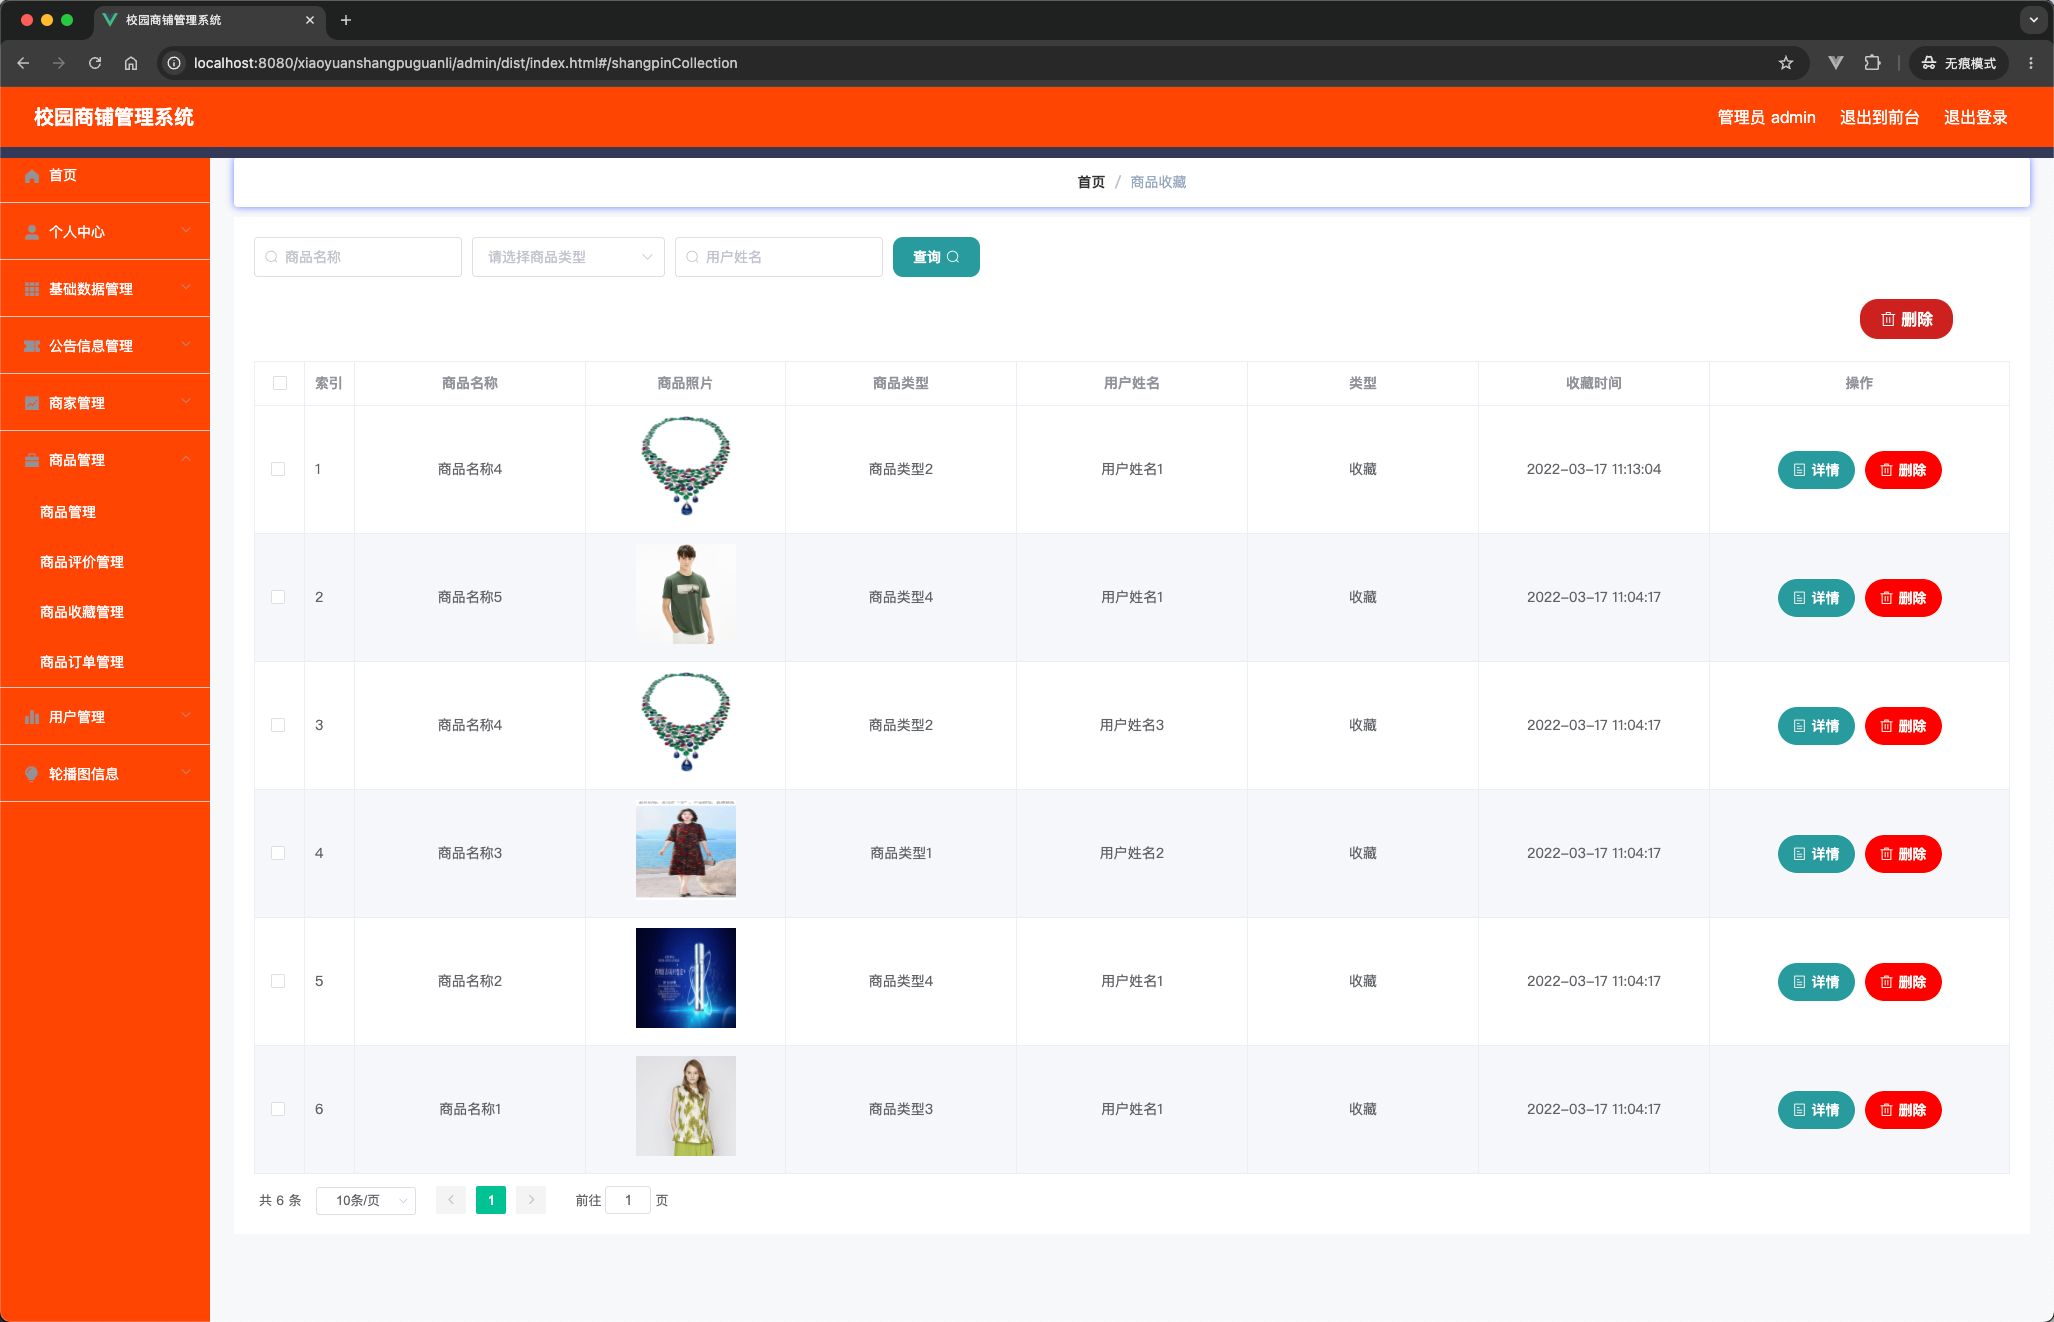The image size is (2054, 1322).
Task: Click the bulk 删除 button above the table
Action: pyautogui.click(x=1906, y=319)
